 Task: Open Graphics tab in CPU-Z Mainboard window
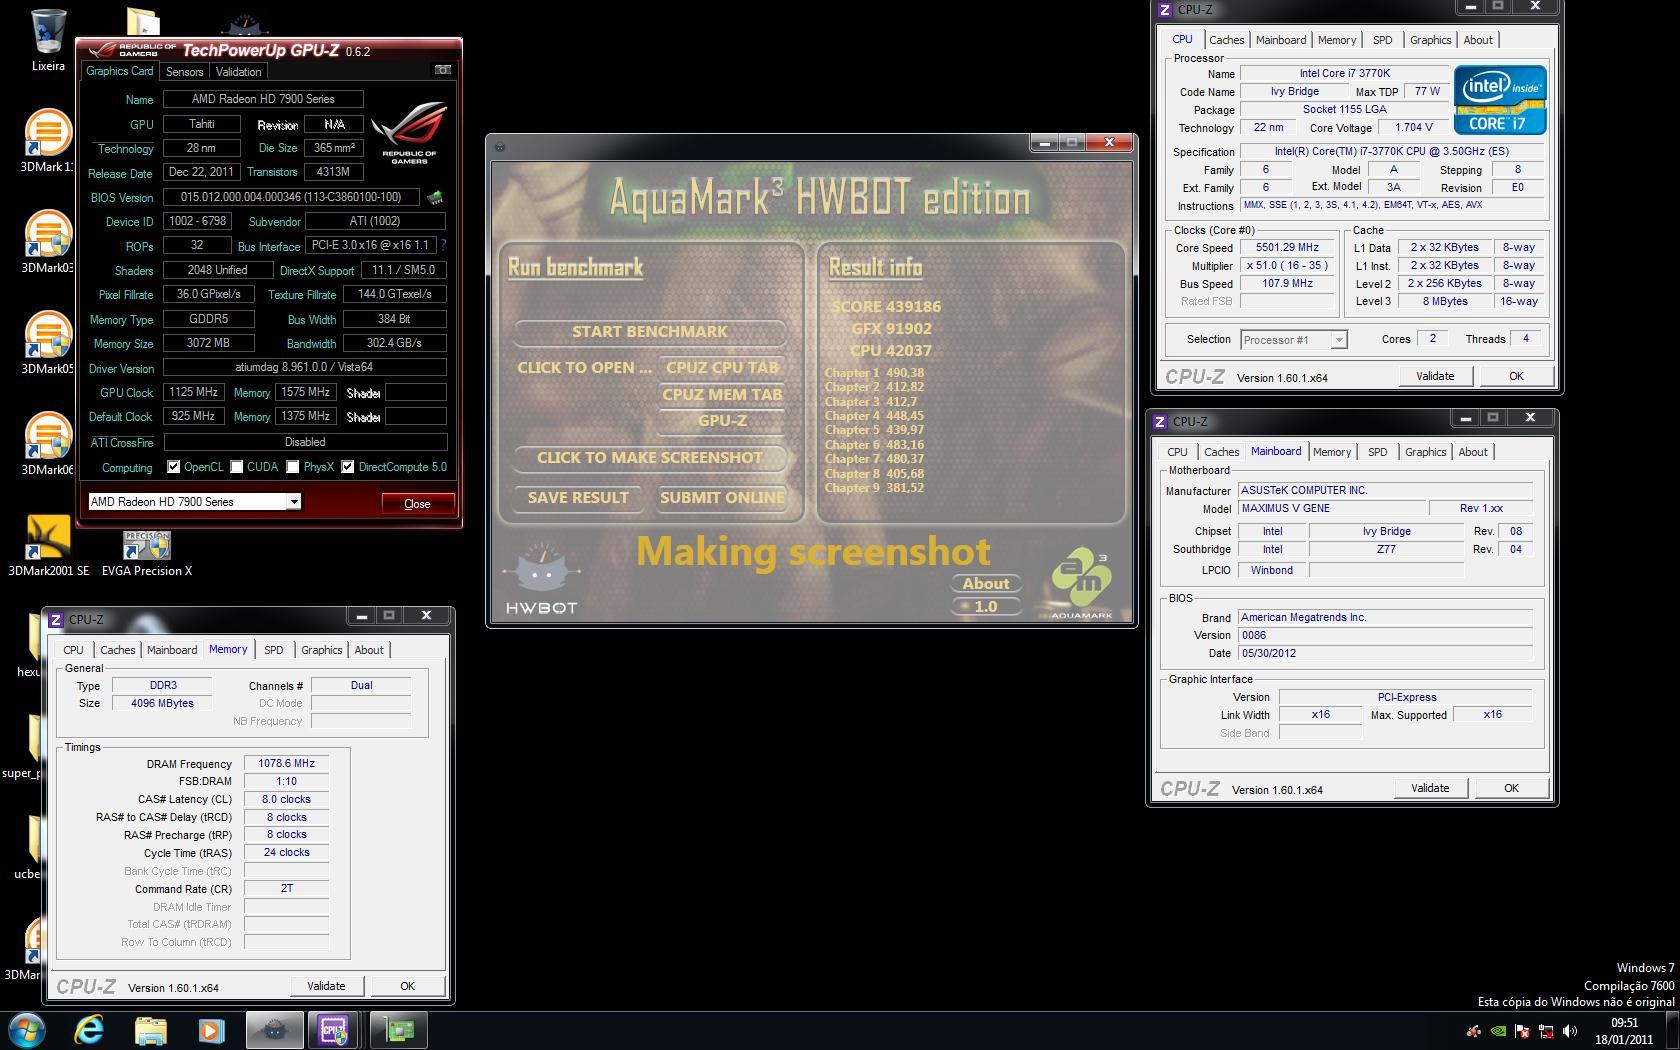(x=1425, y=452)
